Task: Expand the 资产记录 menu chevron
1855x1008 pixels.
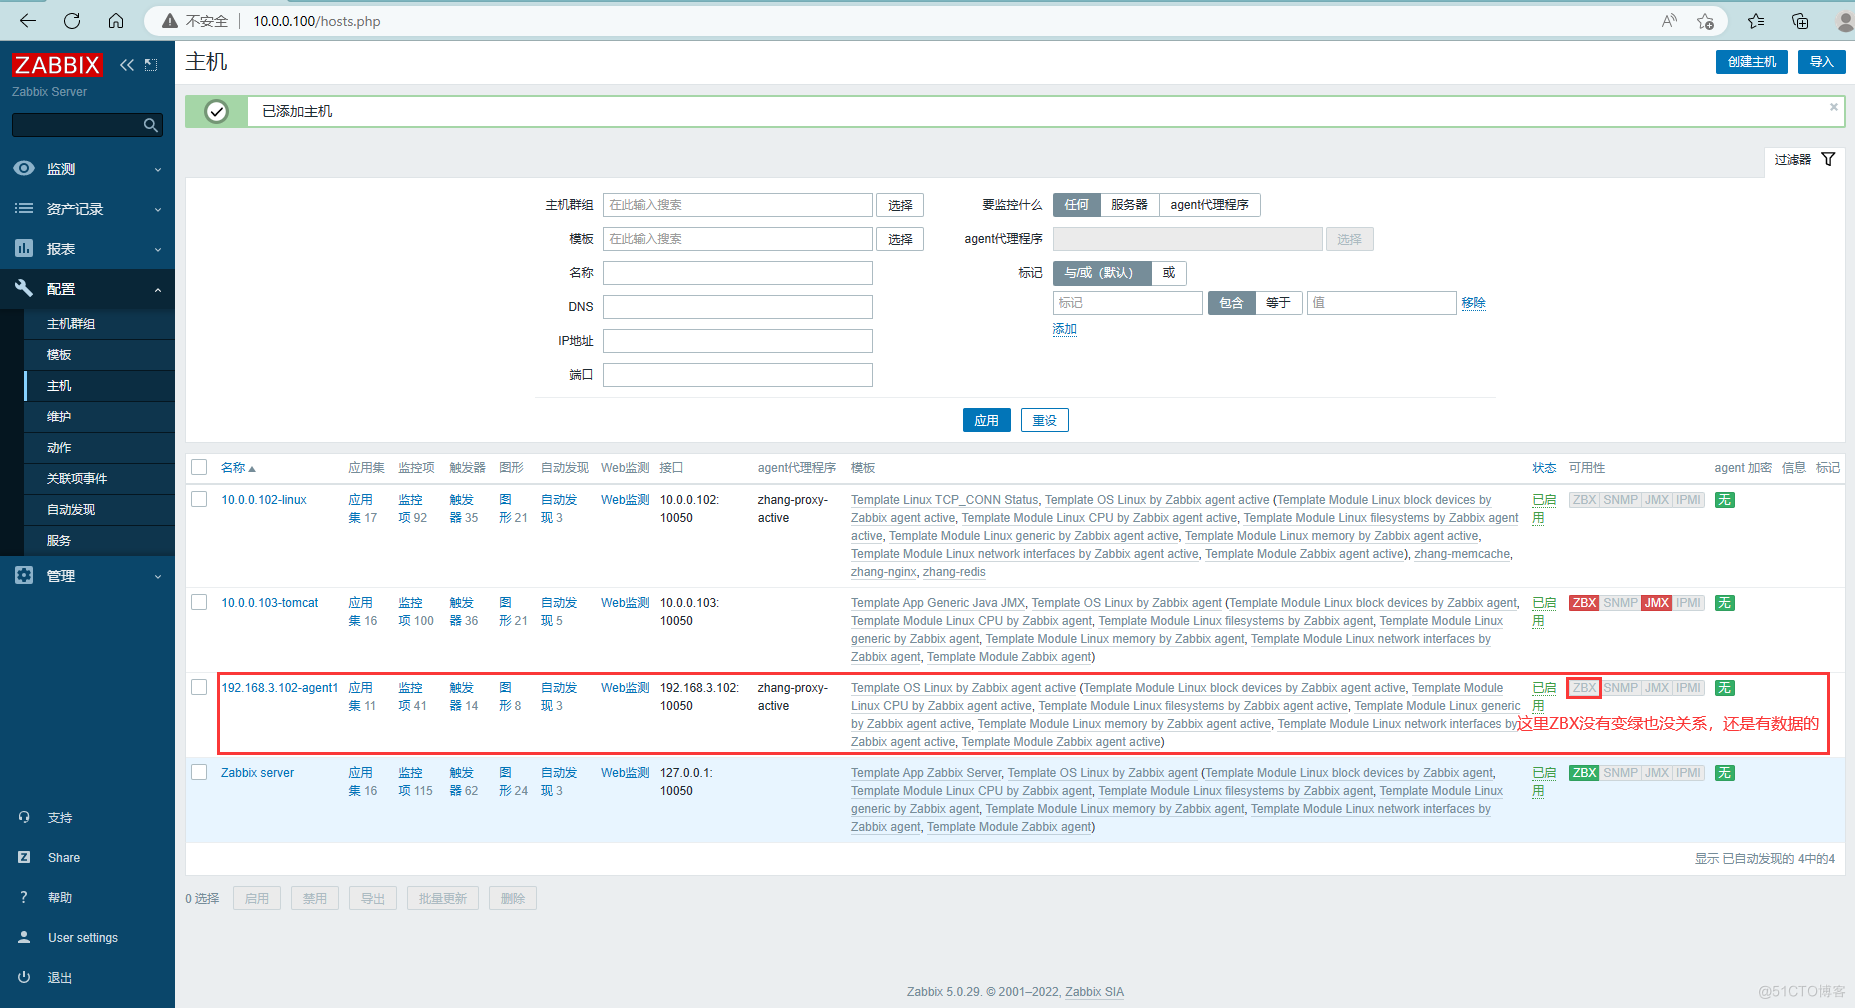Action: click(158, 209)
